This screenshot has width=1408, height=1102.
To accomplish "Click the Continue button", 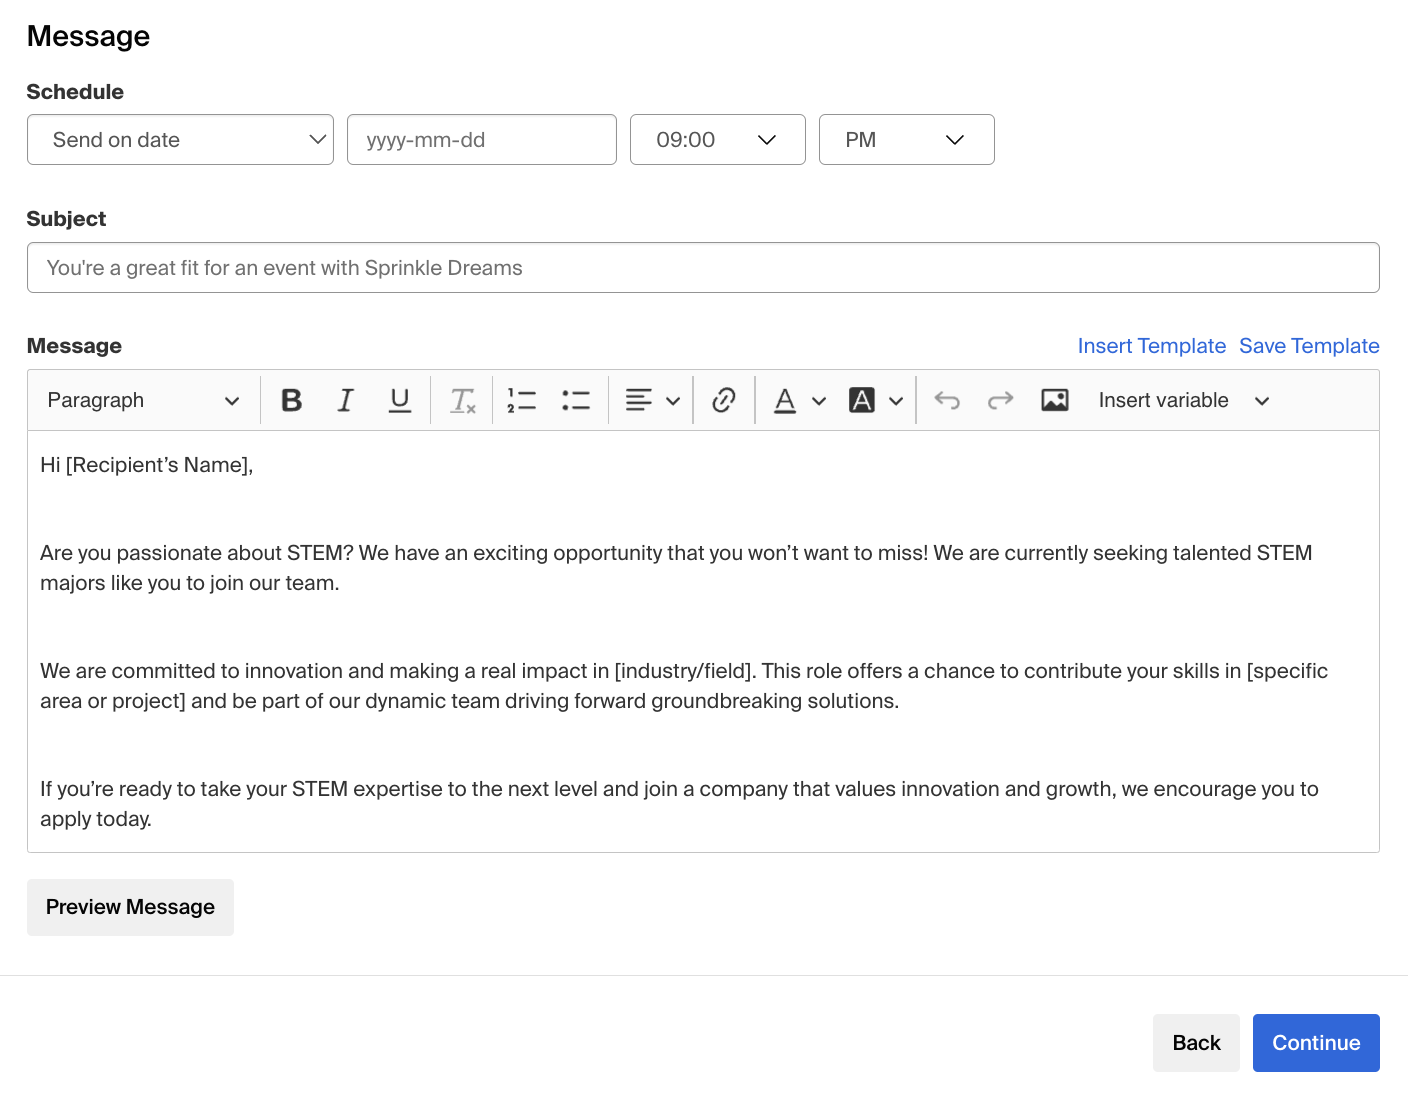I will [x=1316, y=1043].
